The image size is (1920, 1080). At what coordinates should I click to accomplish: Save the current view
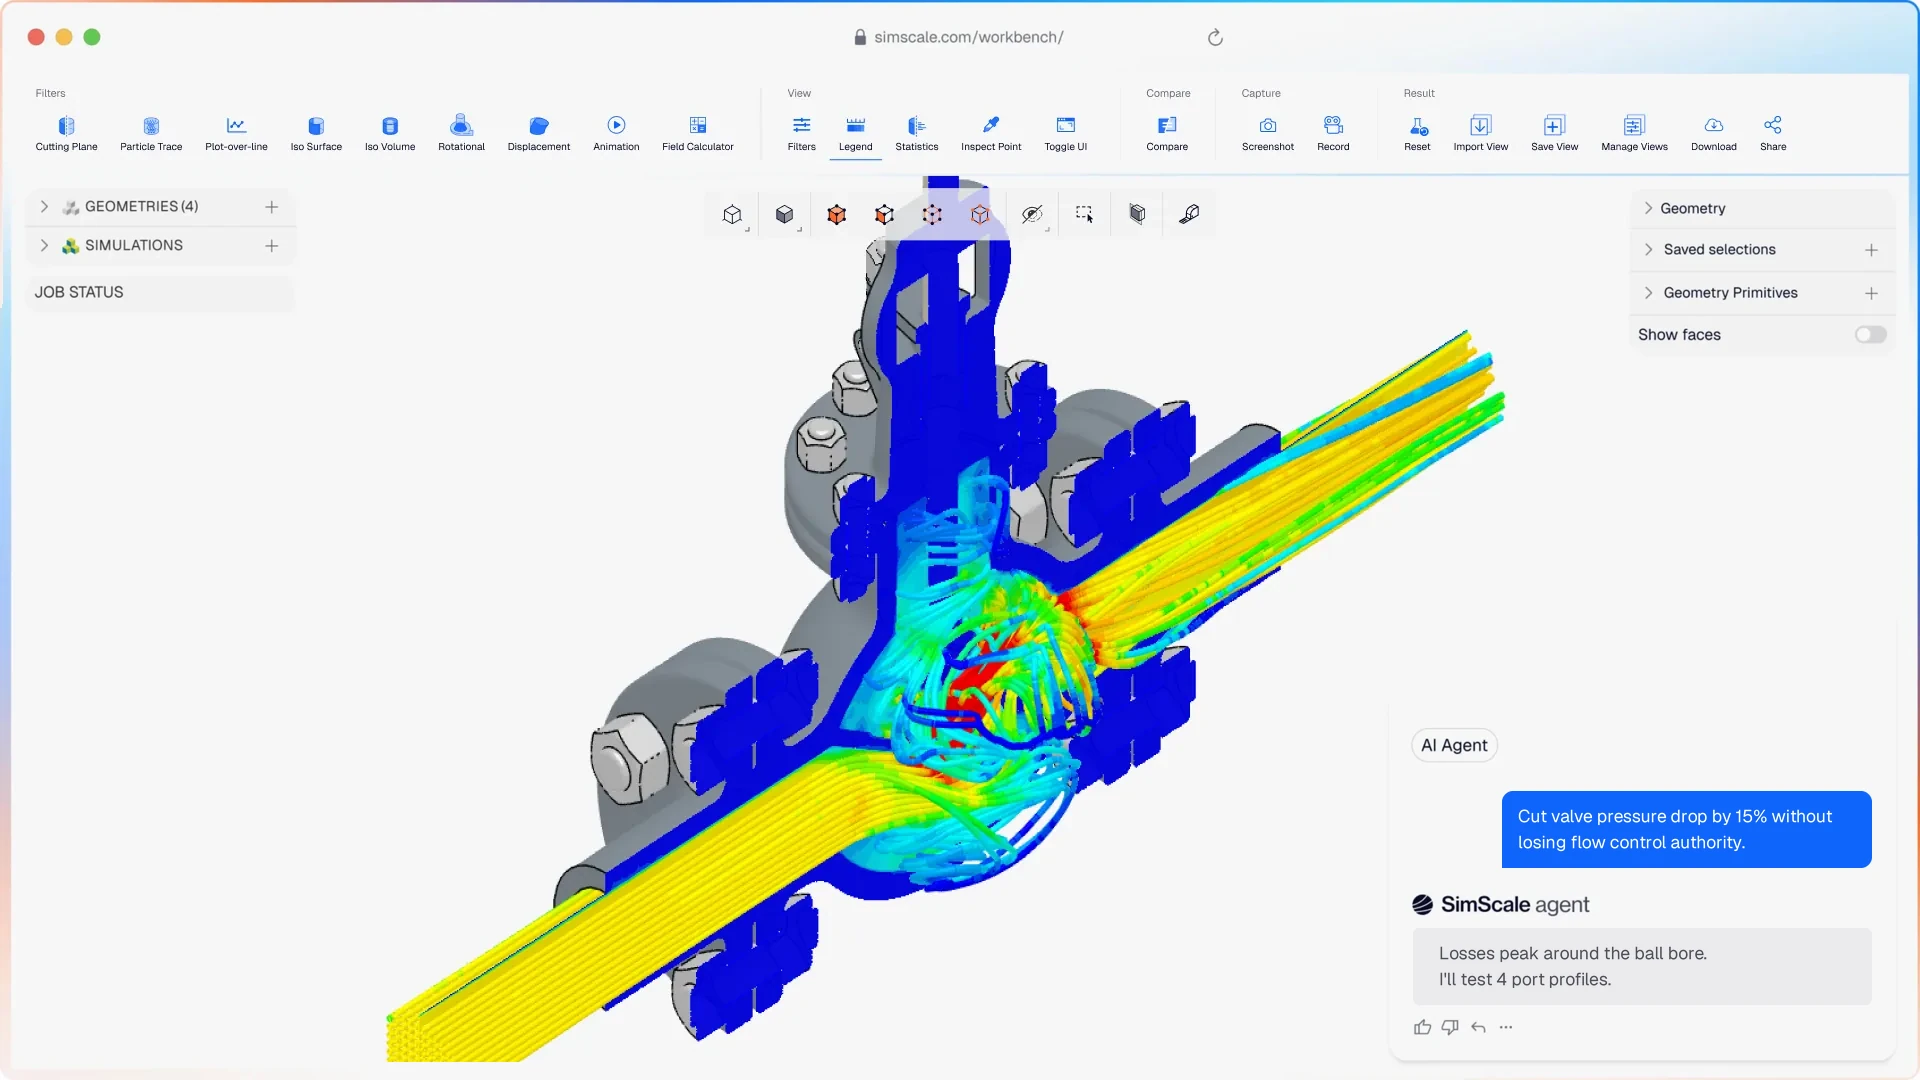[1554, 133]
